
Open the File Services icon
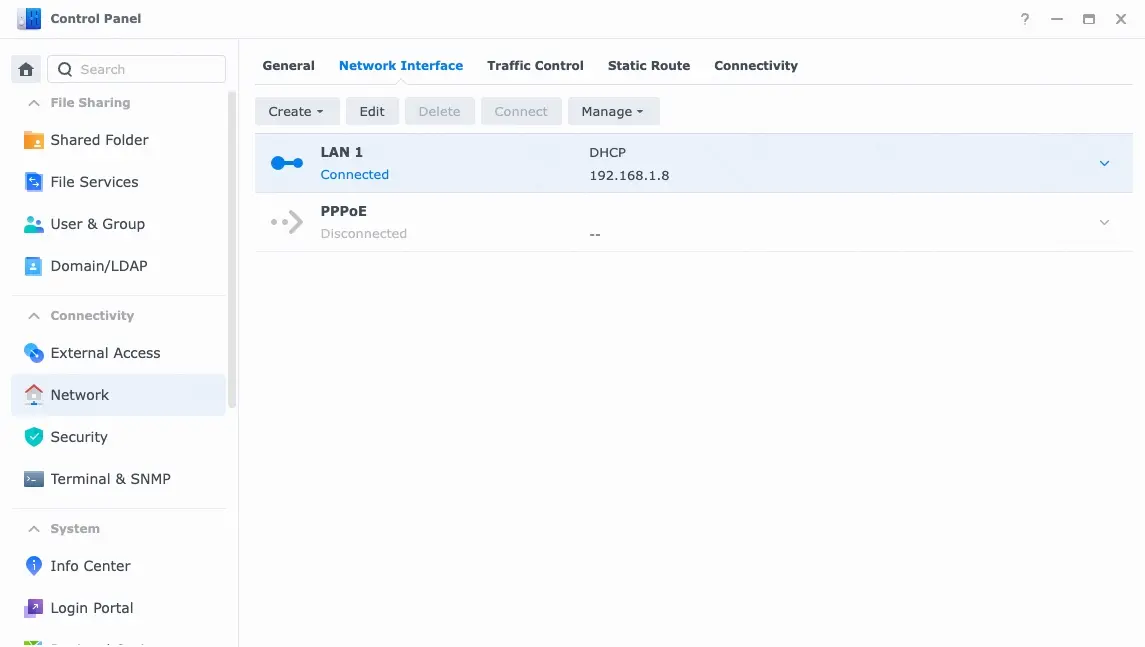tap(34, 182)
